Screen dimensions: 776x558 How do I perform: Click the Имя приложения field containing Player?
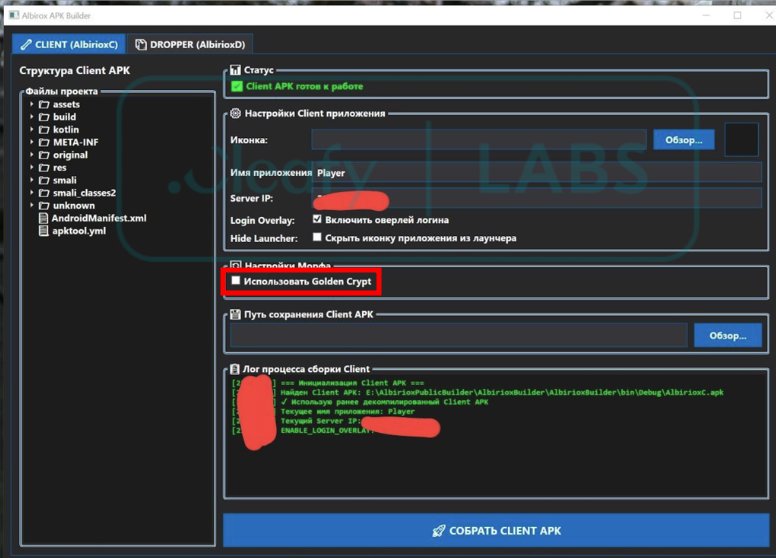(x=536, y=173)
